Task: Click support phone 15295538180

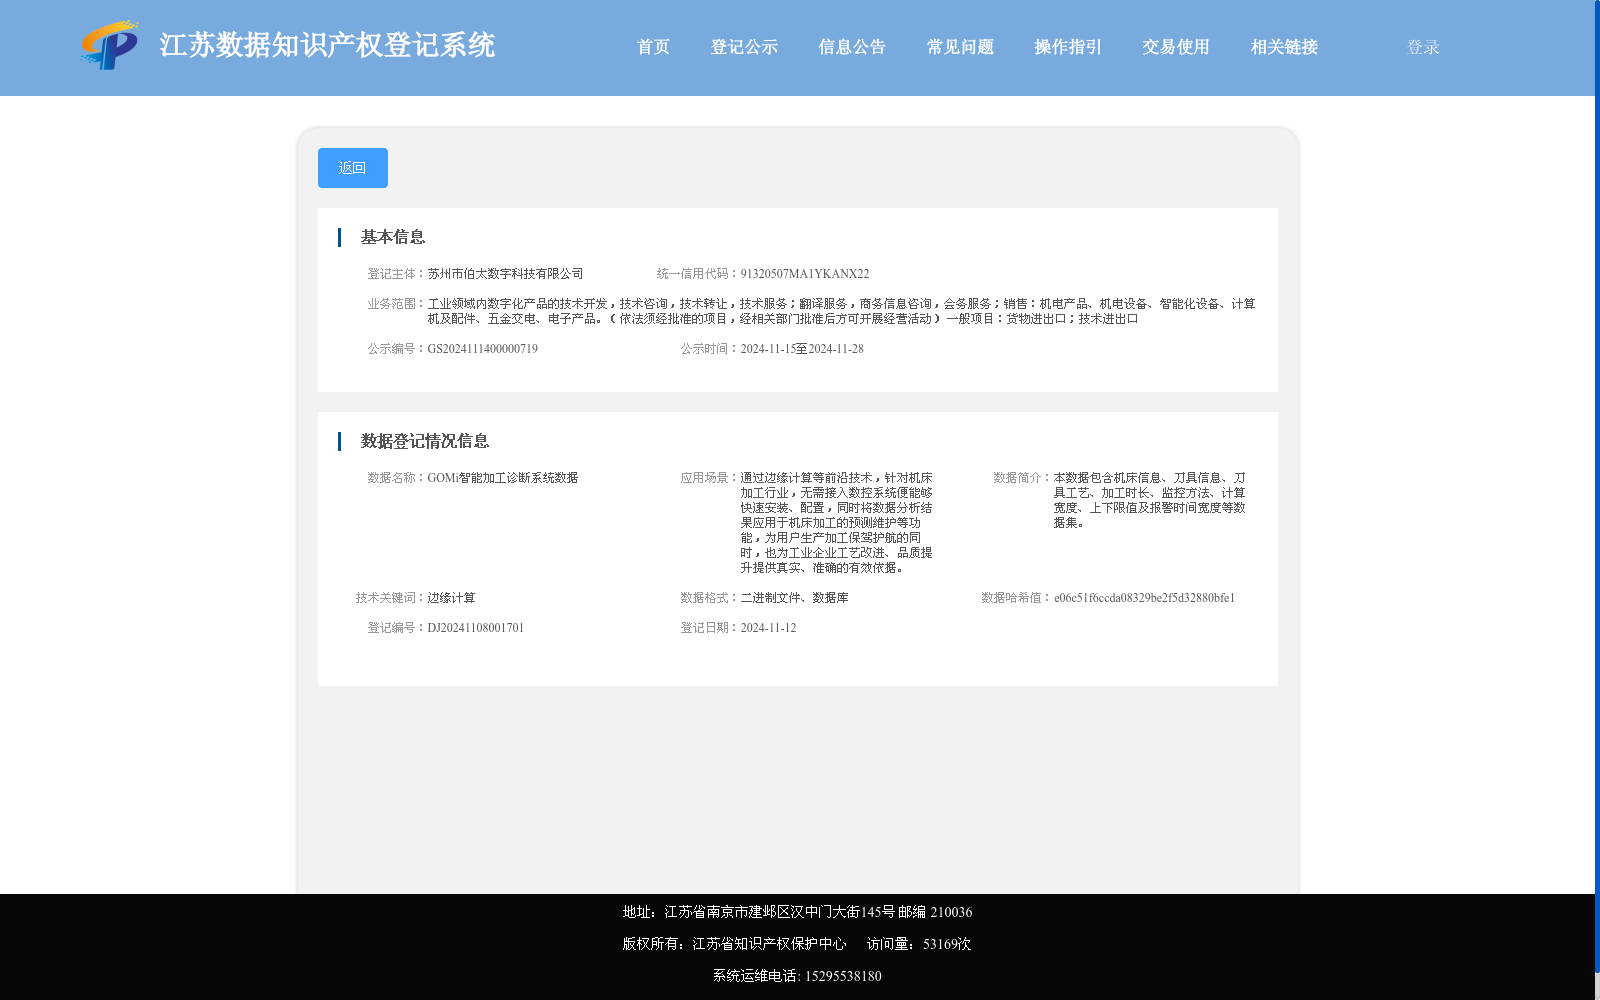Action: click(x=843, y=976)
